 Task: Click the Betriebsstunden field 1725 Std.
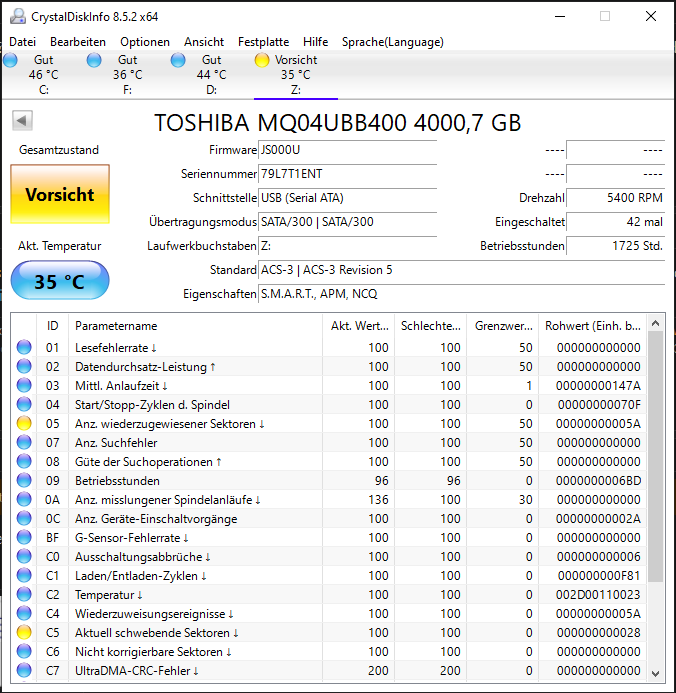pos(615,245)
